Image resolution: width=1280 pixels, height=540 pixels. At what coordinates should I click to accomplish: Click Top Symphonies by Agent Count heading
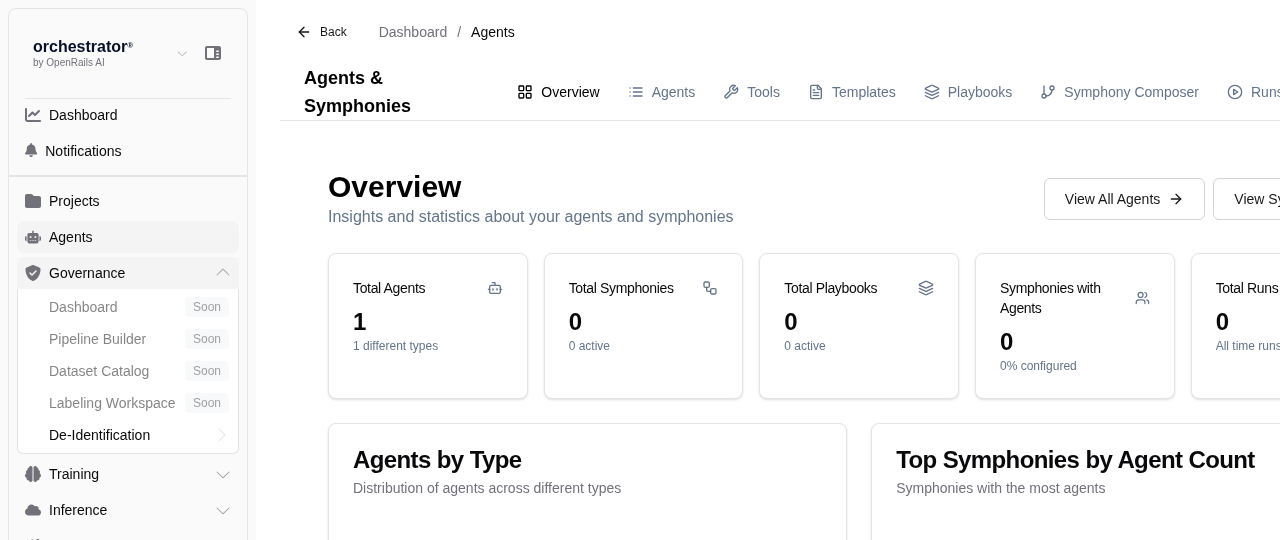tap(1075, 460)
